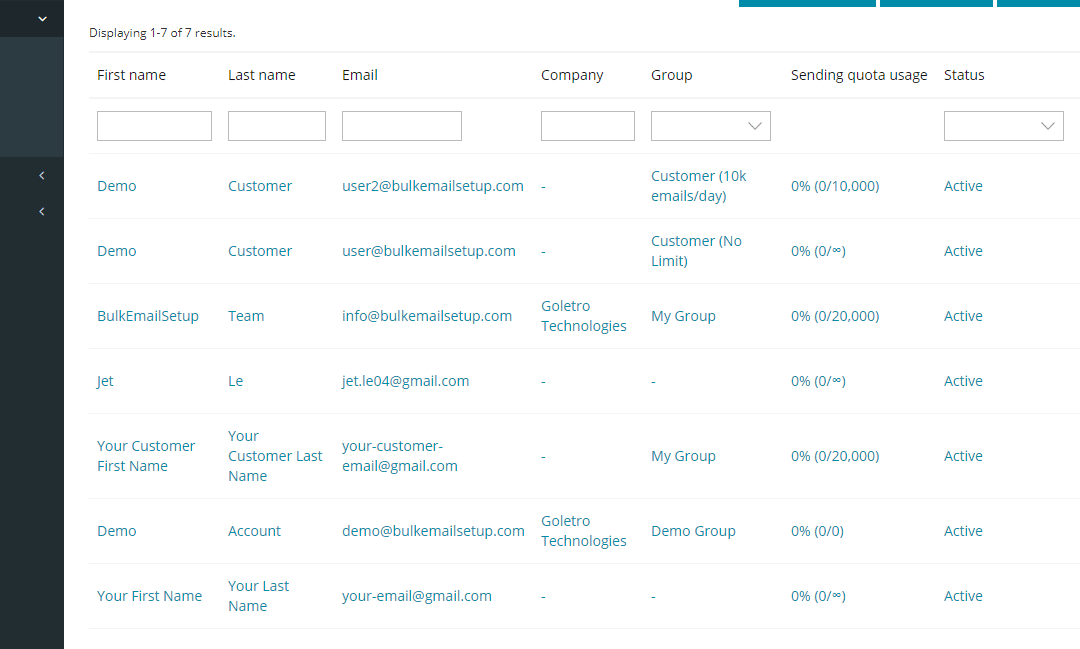The width and height of the screenshot is (1080, 649).
Task: Click the 0% (0/10,000) quota usage value
Action: (x=834, y=186)
